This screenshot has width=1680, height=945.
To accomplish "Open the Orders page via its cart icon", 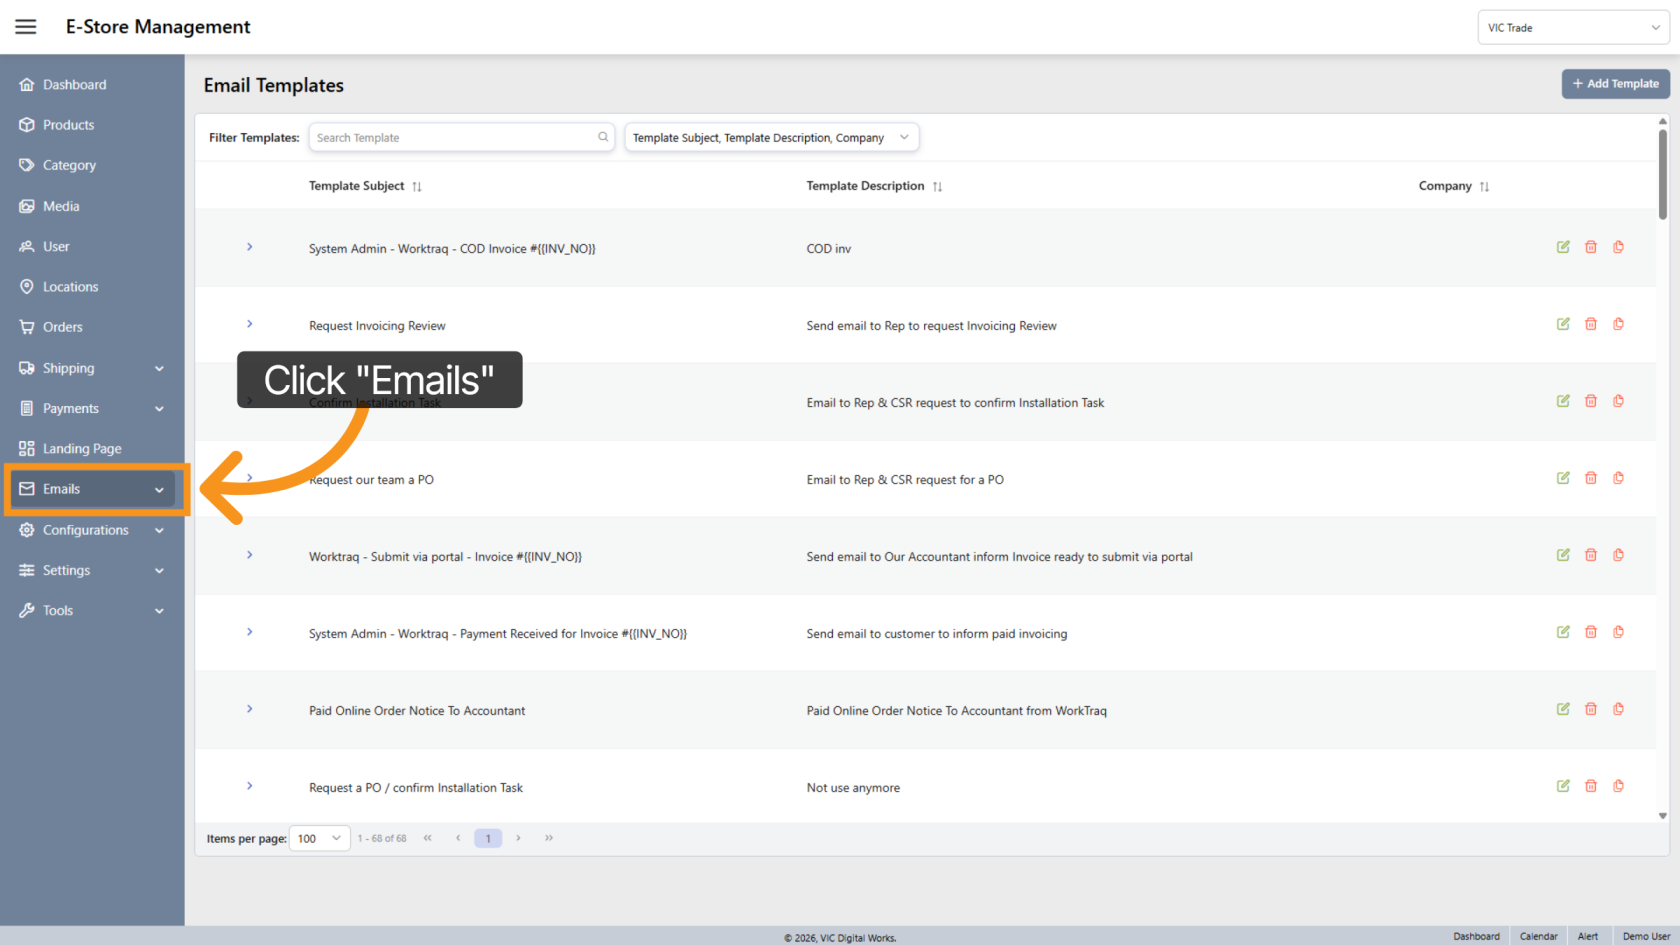I will click(27, 326).
